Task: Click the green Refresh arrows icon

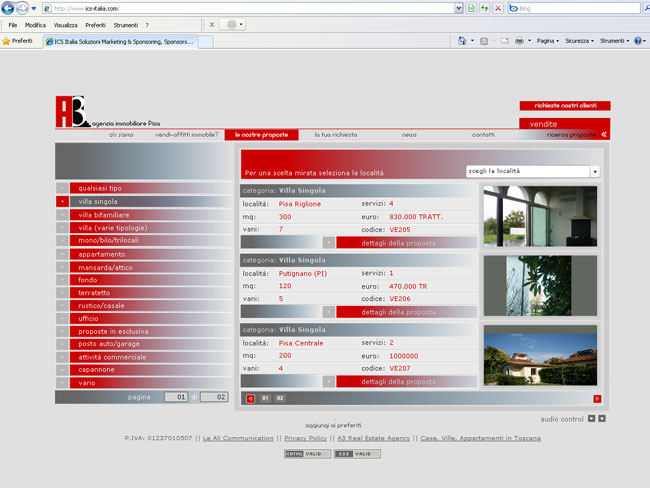Action: pyautogui.click(x=485, y=8)
